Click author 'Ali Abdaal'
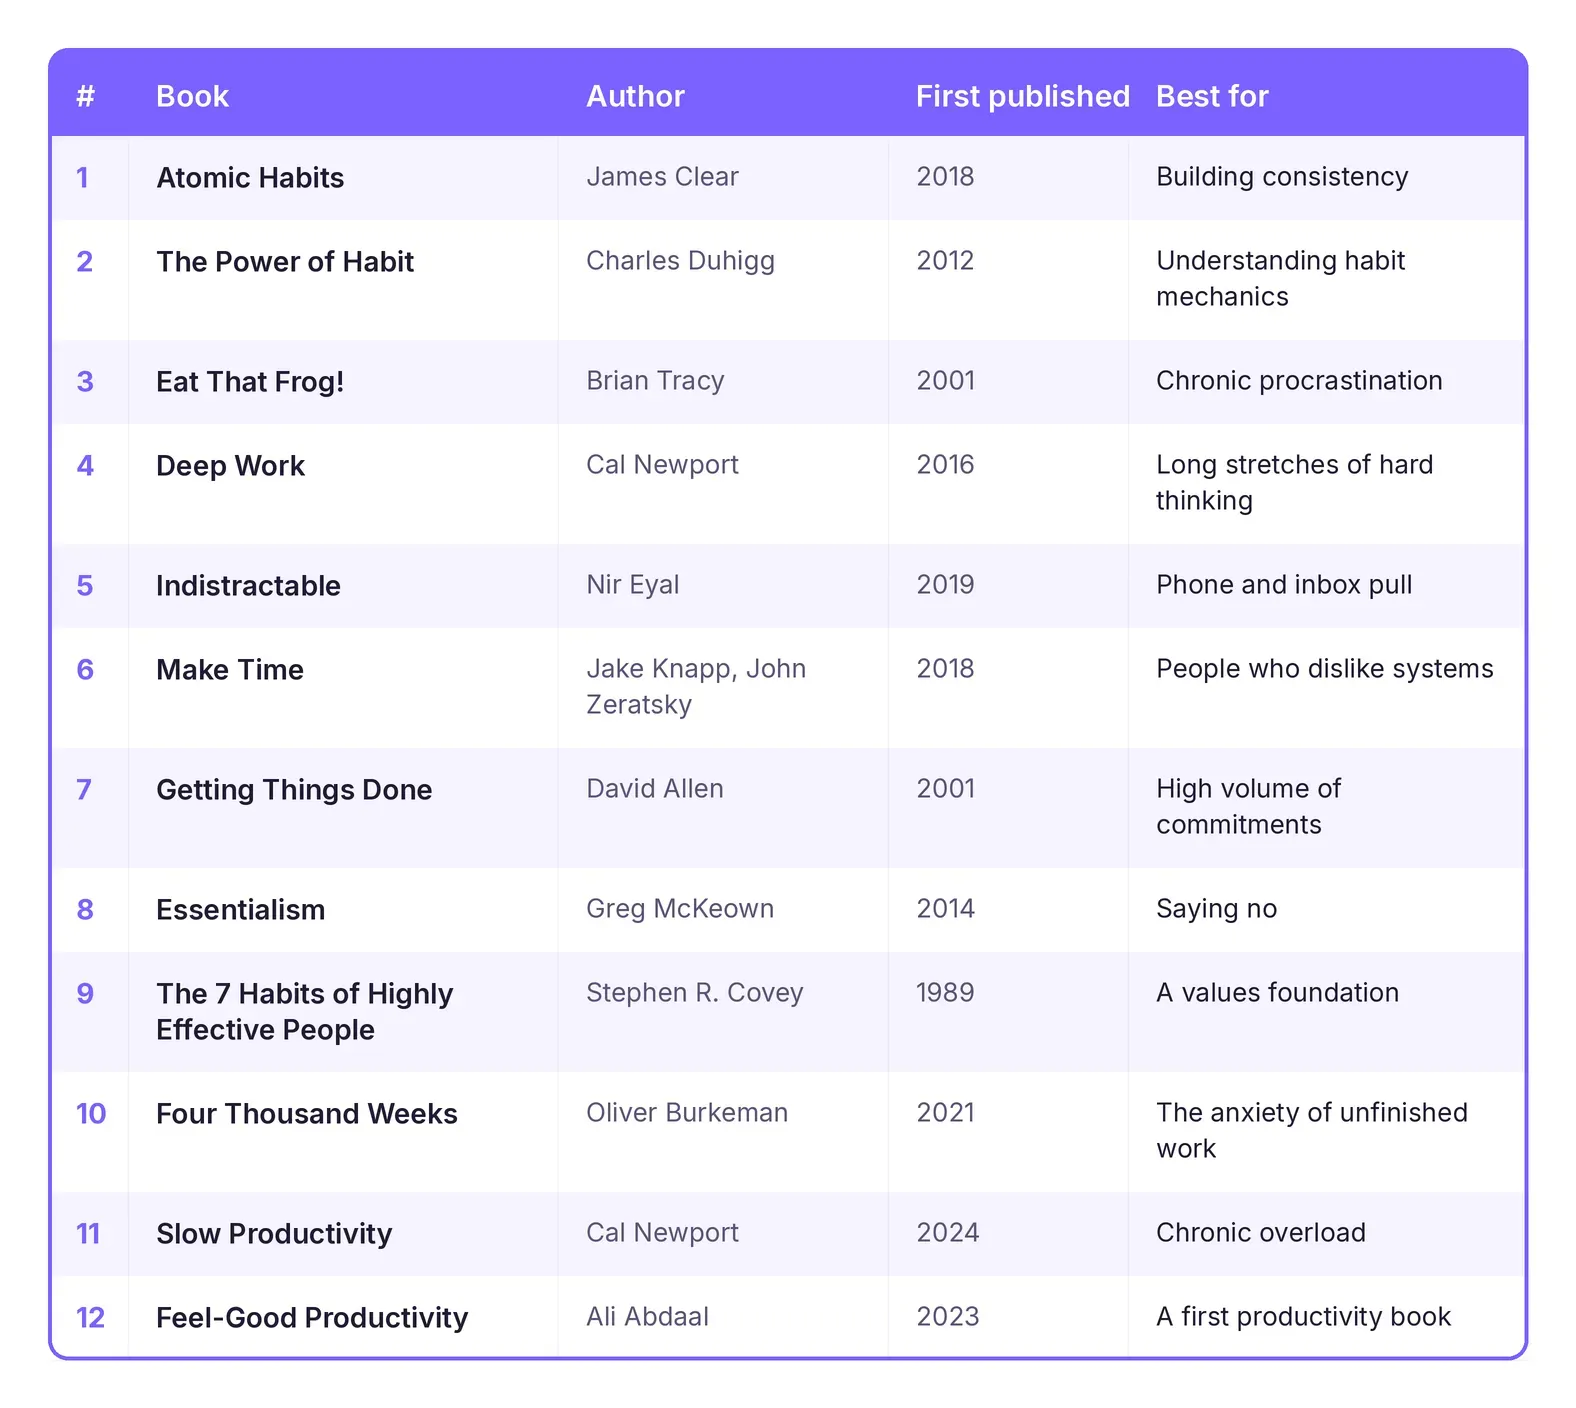 pyautogui.click(x=647, y=1317)
